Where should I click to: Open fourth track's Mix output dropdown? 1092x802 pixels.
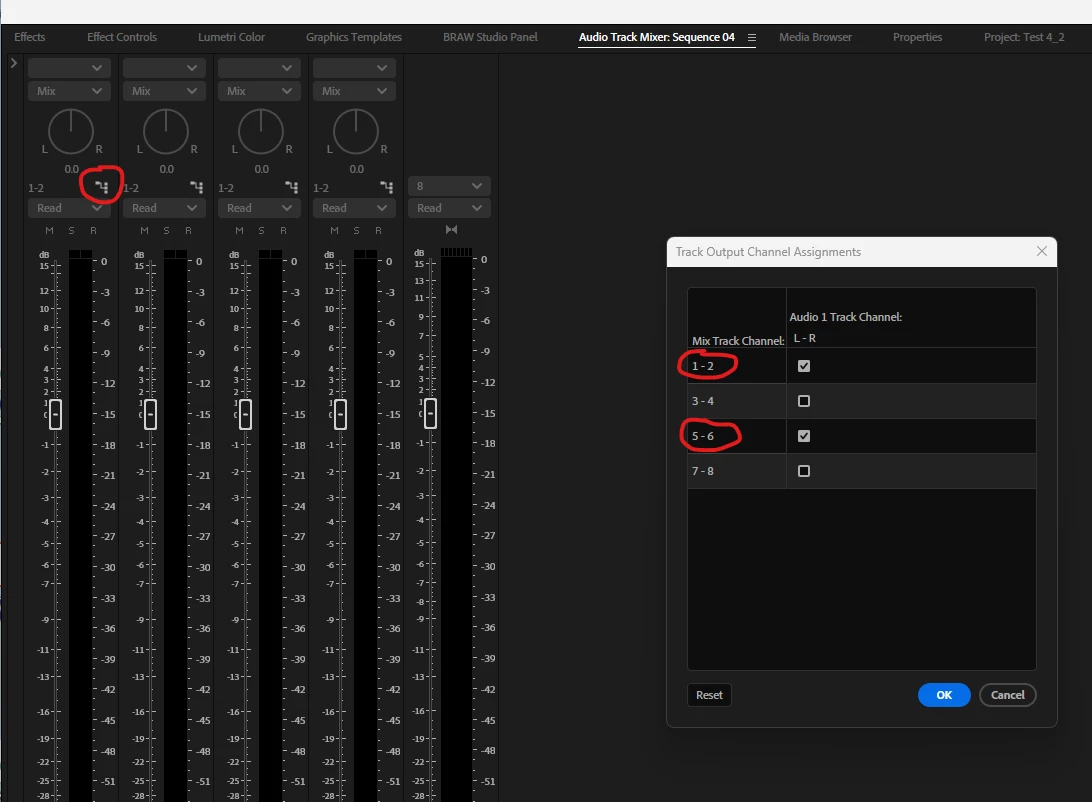point(354,91)
